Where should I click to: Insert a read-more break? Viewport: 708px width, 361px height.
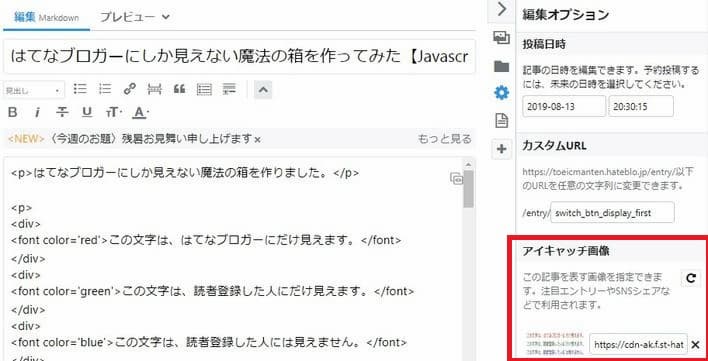(154, 89)
